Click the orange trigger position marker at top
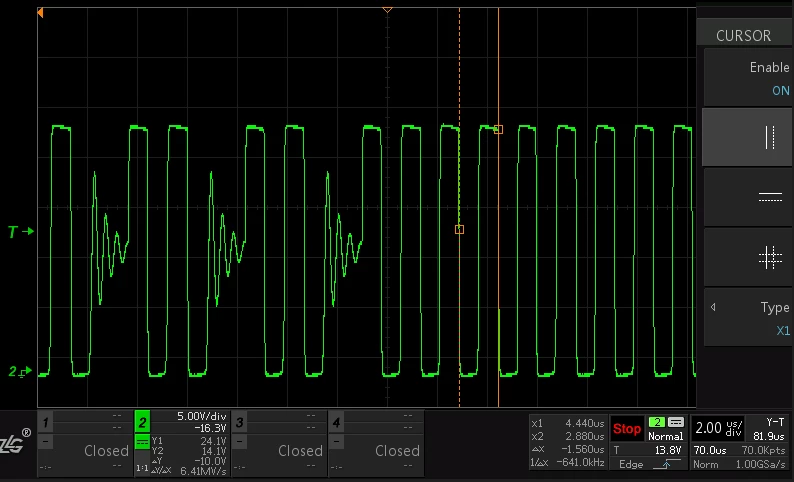This screenshot has height=482, width=794. tap(387, 10)
